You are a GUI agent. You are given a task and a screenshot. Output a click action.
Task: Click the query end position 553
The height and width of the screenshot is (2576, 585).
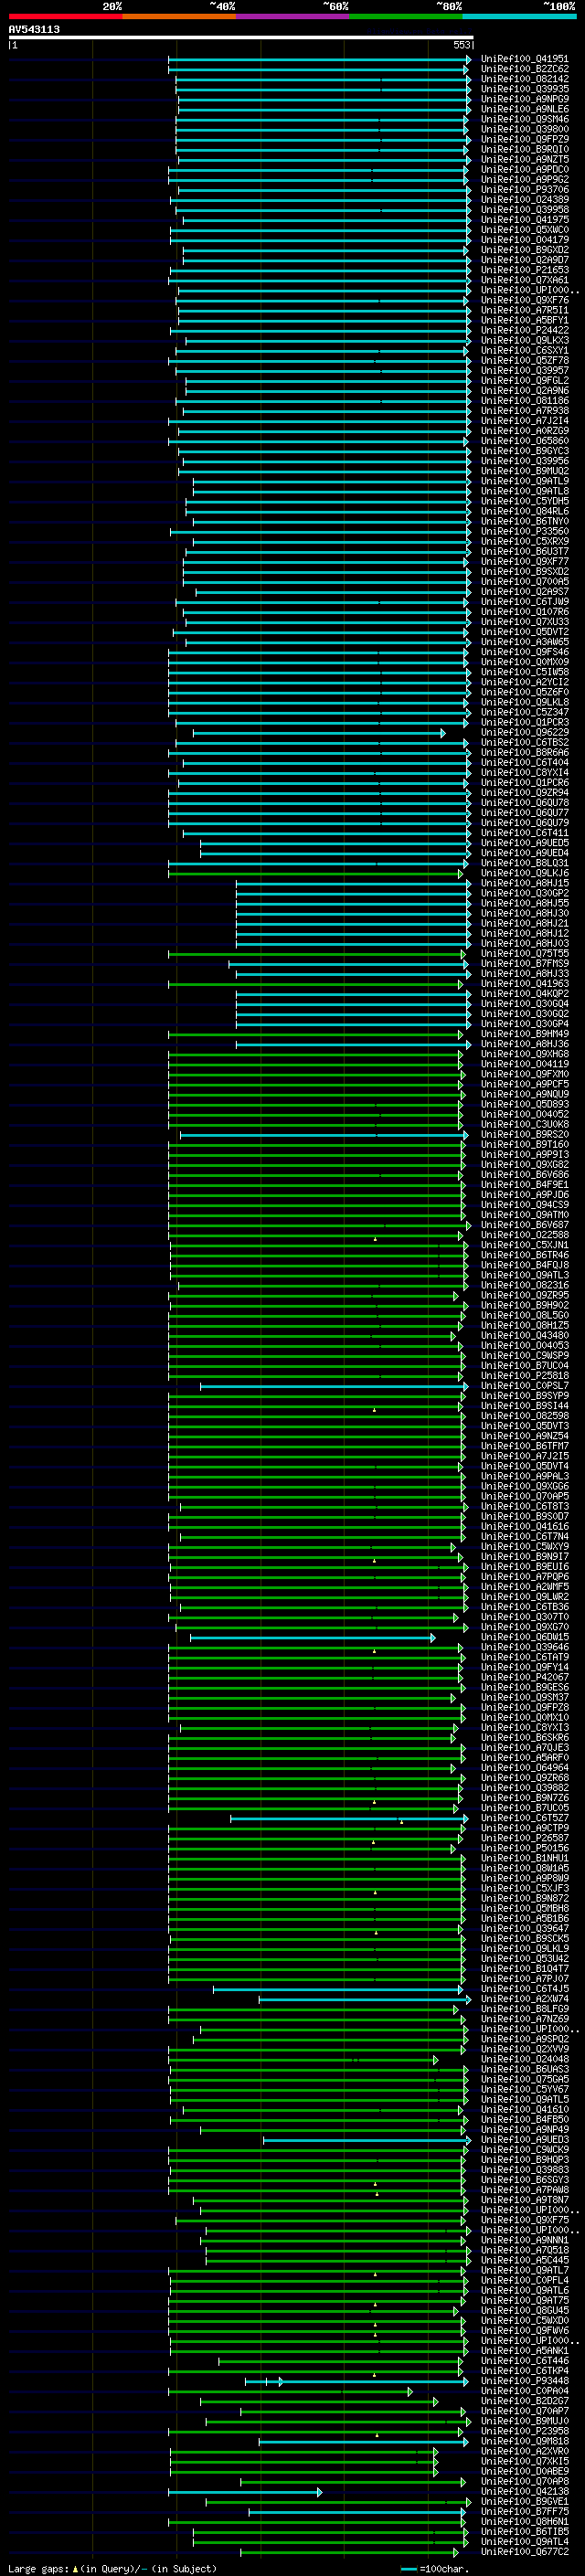462,45
